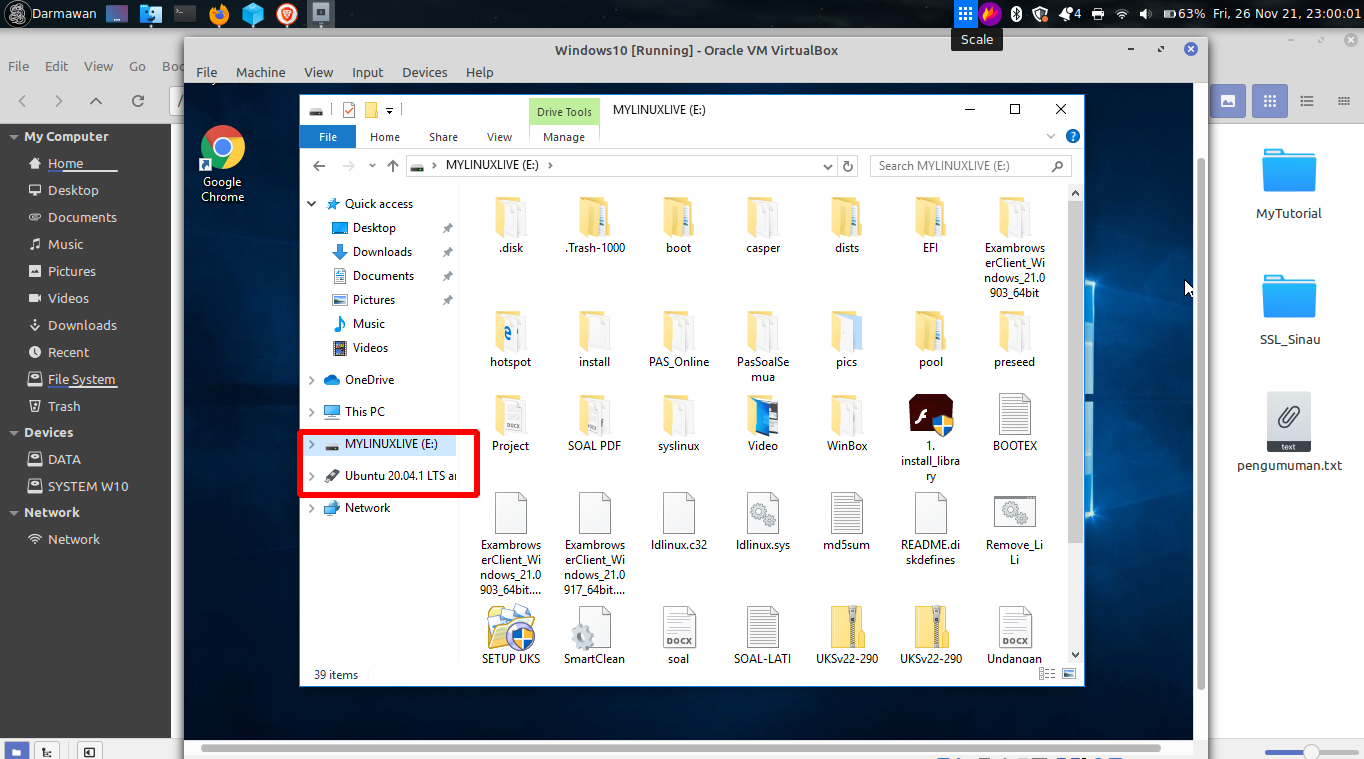Click the Explorer help question-mark icon
The image size is (1364, 759).
[x=1072, y=137]
